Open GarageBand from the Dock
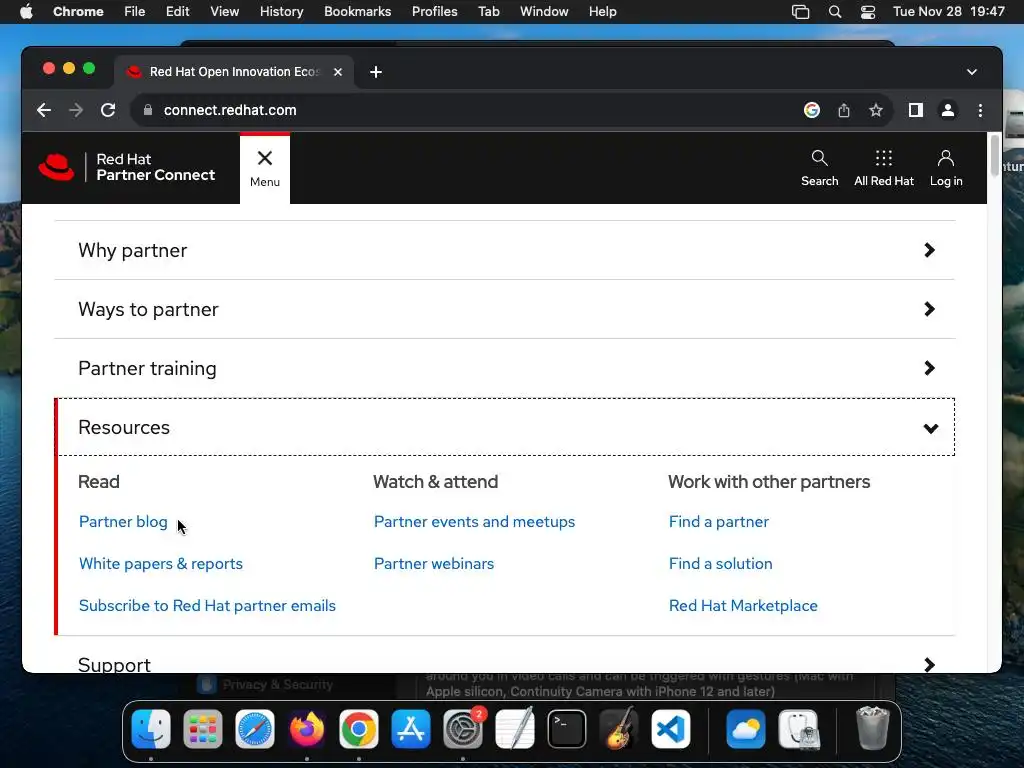Screen dimensions: 1024x768 pos(618,729)
